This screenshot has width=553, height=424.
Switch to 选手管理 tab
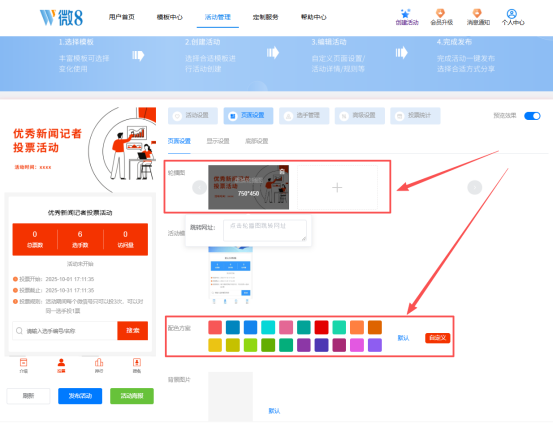point(304,116)
